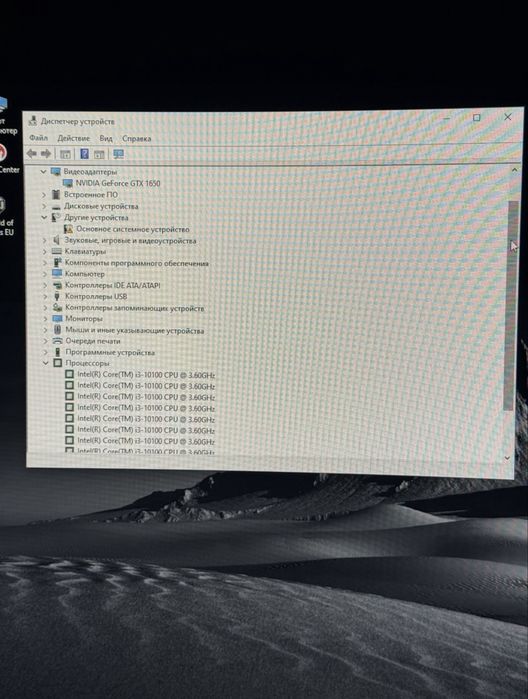Open the Справка menu

136,139
